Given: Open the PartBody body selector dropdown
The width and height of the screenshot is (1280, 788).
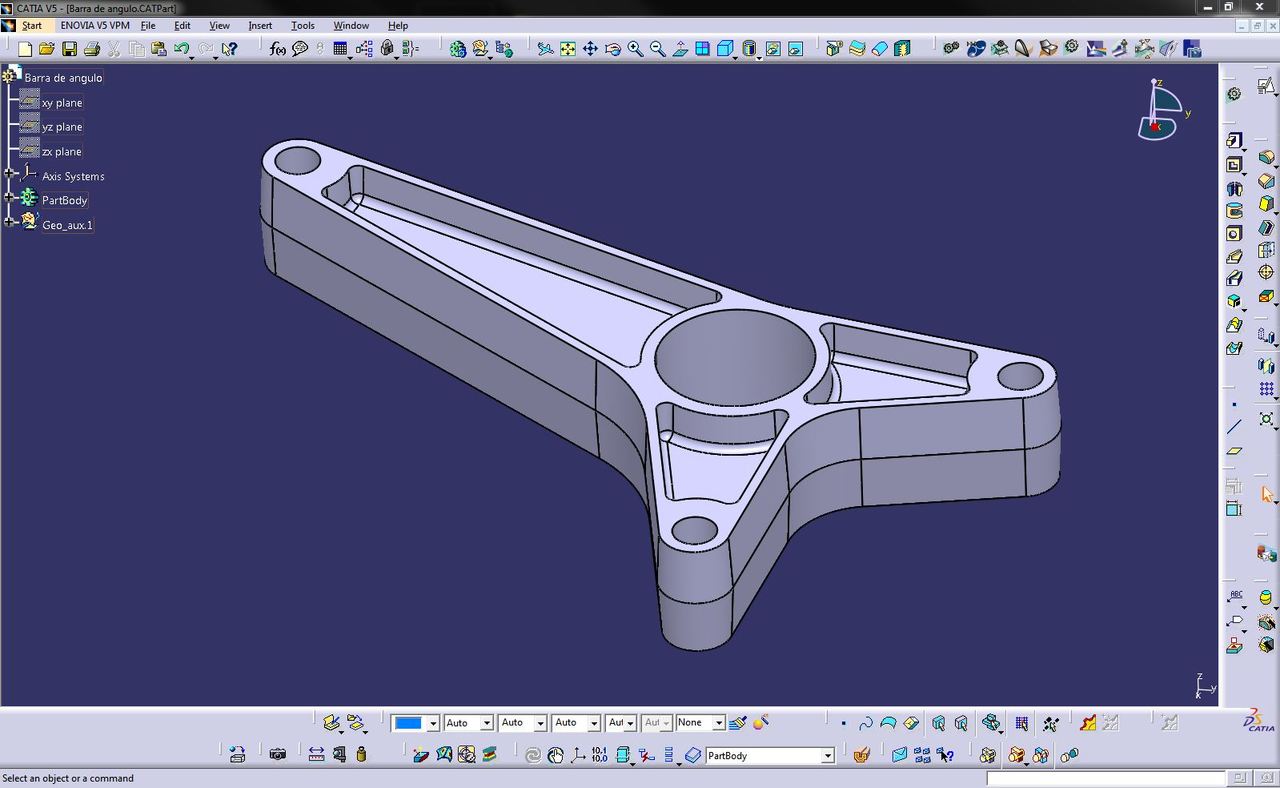Looking at the screenshot, I should [x=828, y=756].
